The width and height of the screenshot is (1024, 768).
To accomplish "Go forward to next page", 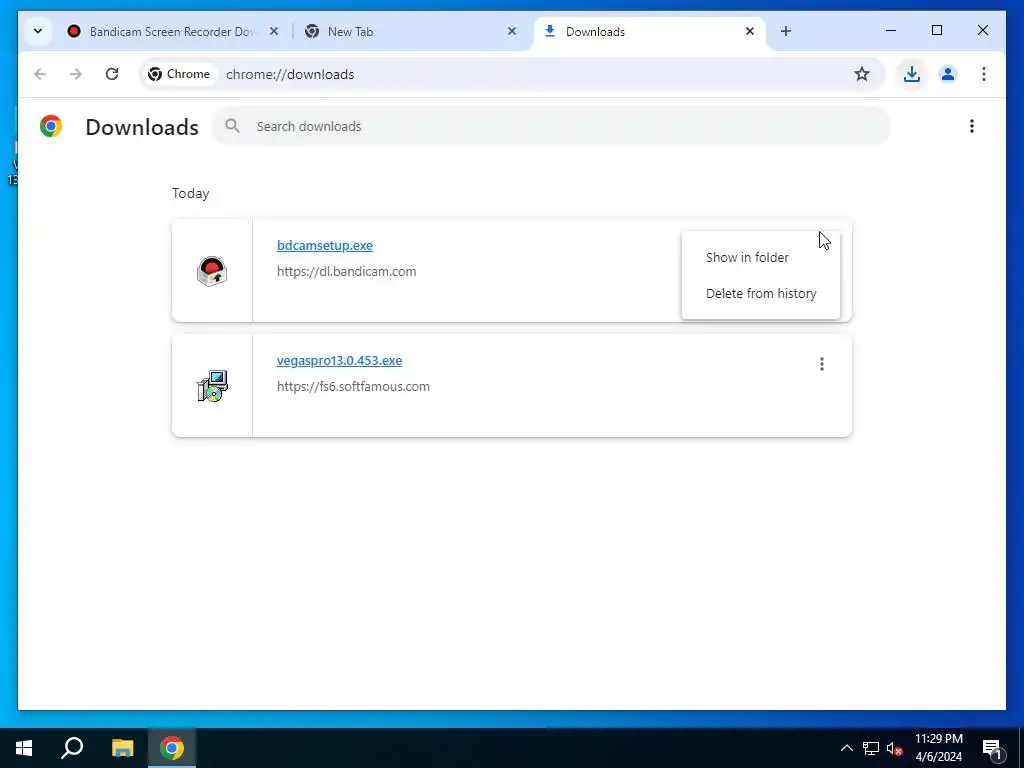I will tap(76, 74).
